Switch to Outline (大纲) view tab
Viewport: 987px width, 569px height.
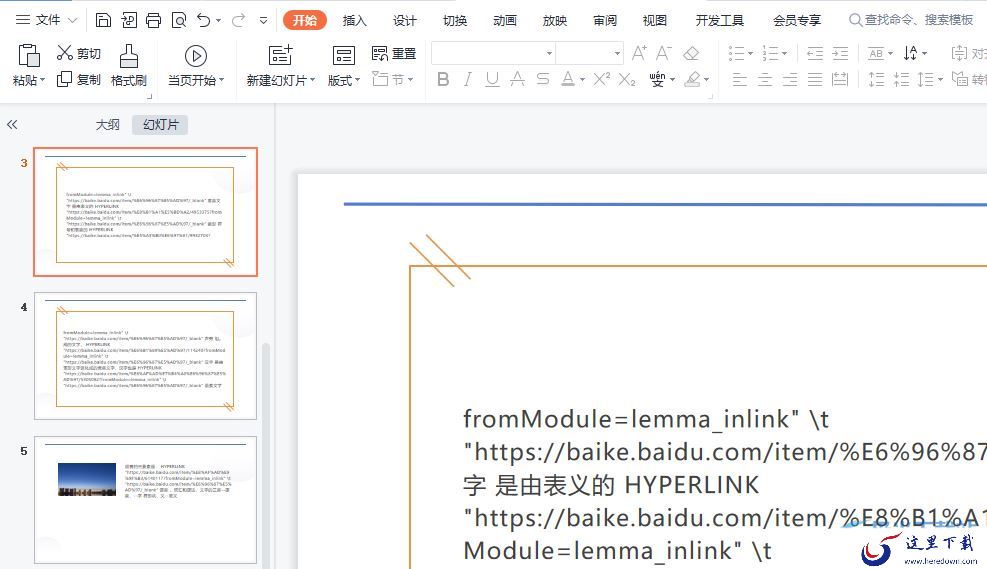[x=108, y=125]
